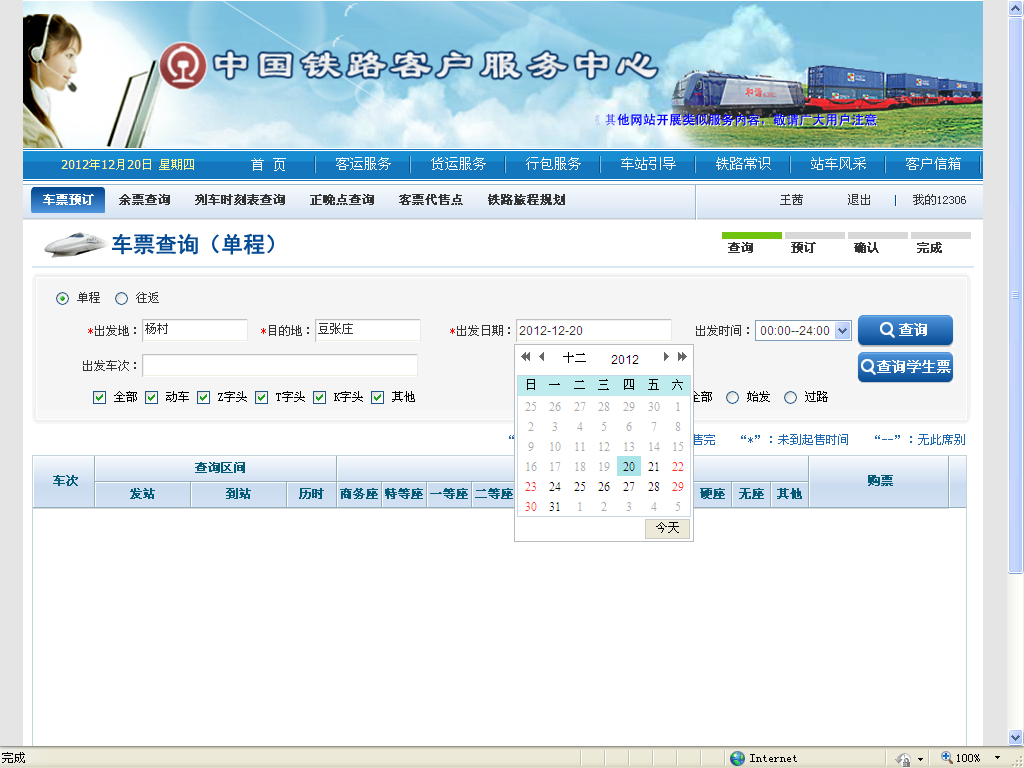Screen dimensions: 1024x768
Task: Click the 确认 progress step label
Action: tap(866, 248)
